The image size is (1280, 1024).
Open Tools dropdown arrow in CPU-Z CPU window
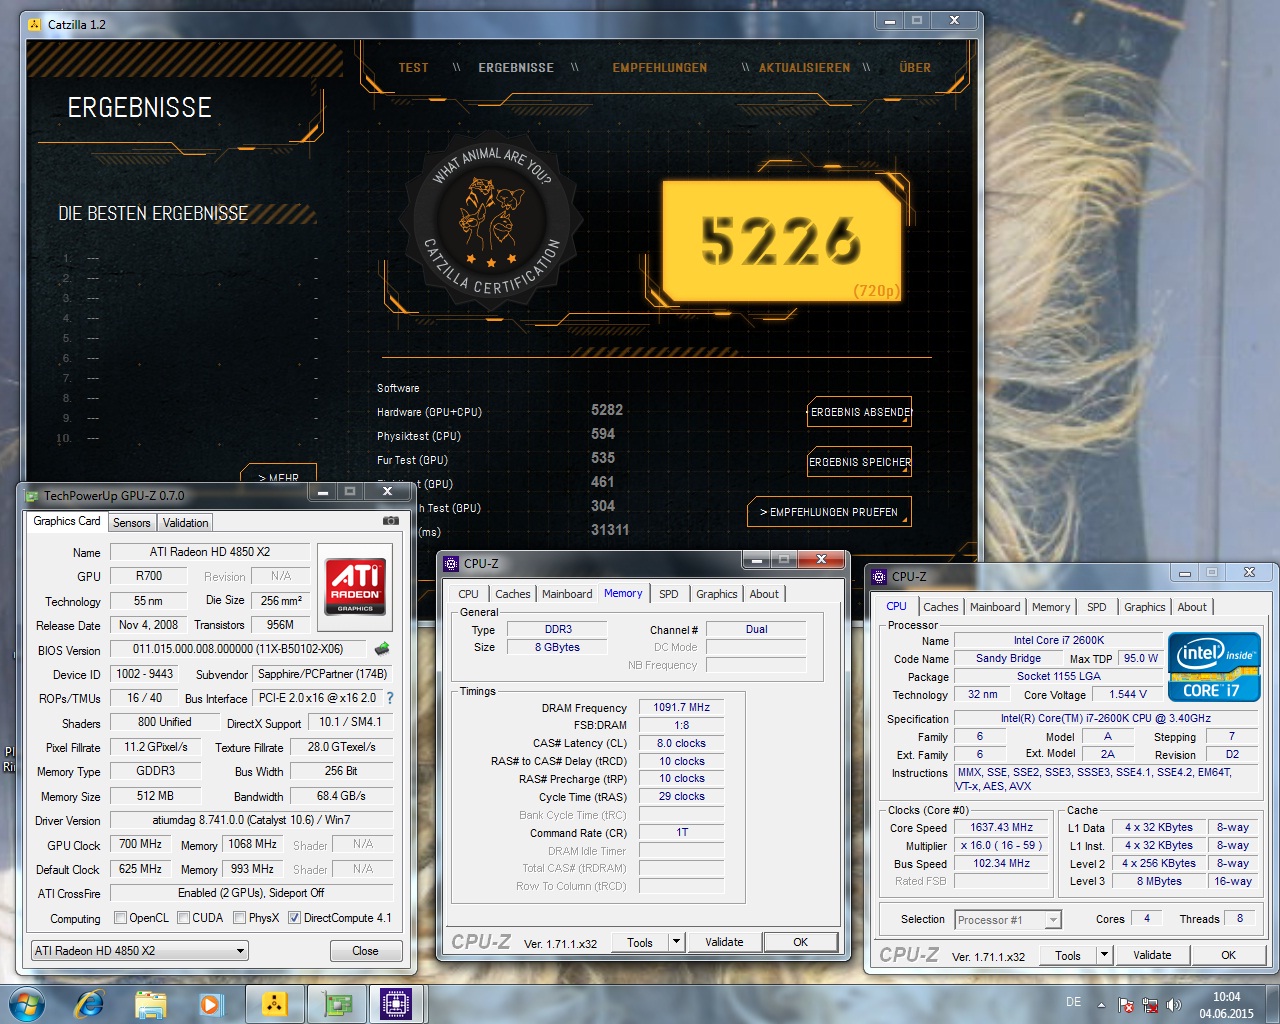coord(1105,955)
